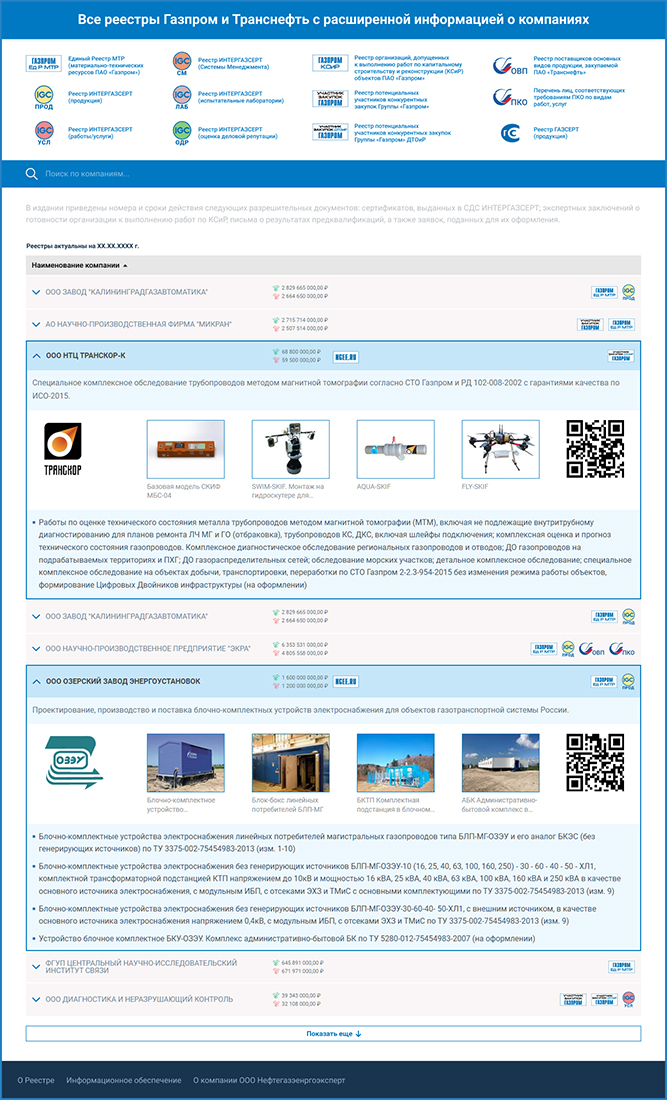The width and height of the screenshot is (667, 1100).
Task: Open БКТП Комплектная подстанция thumbnail
Action: (396, 763)
